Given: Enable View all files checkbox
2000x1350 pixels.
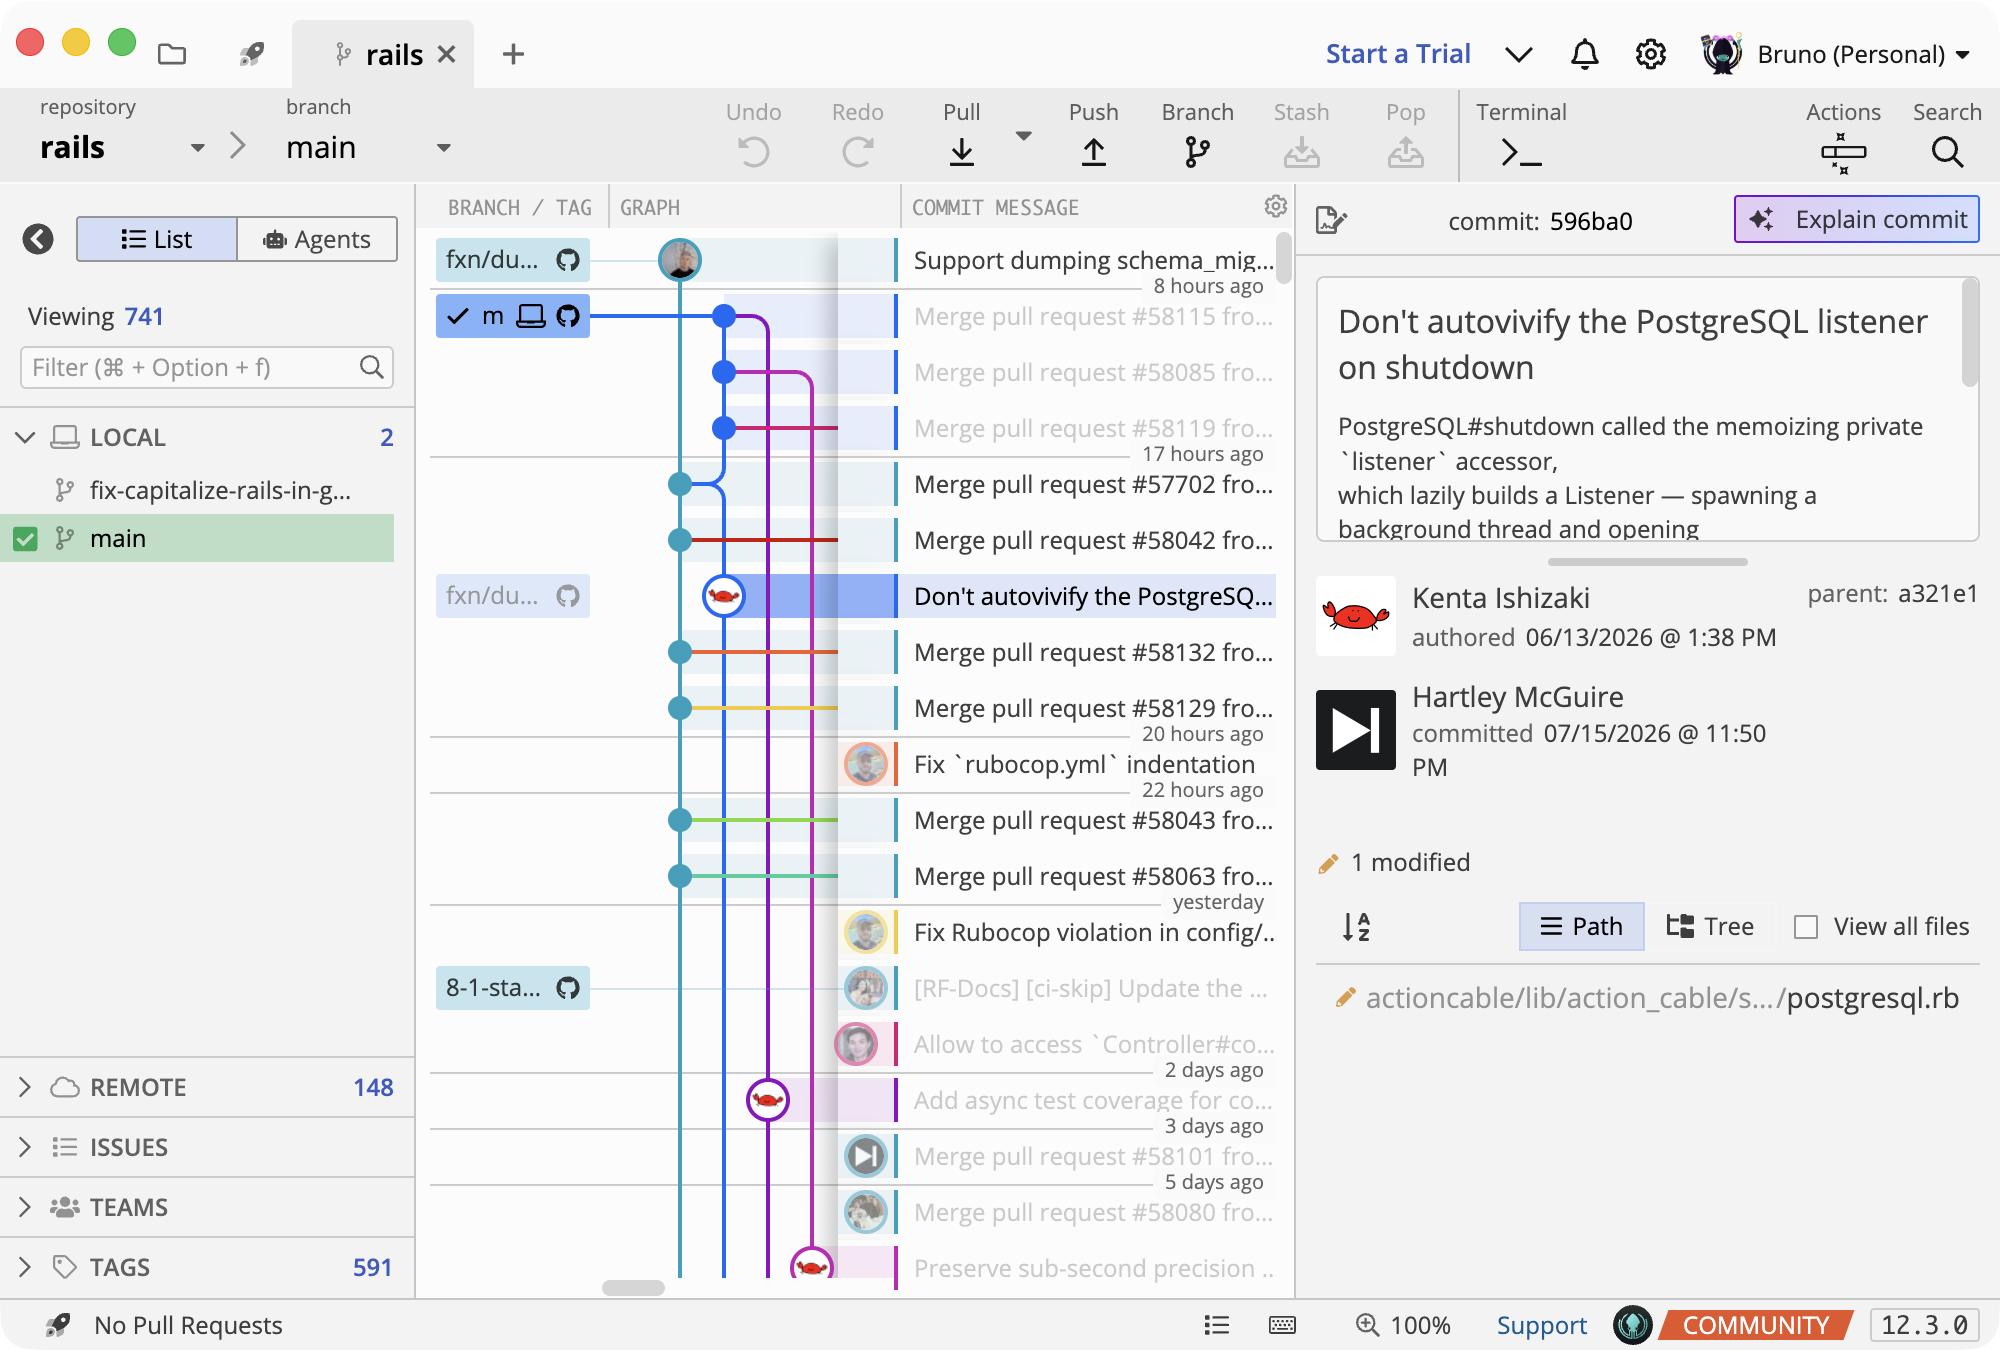Looking at the screenshot, I should pos(1806,927).
